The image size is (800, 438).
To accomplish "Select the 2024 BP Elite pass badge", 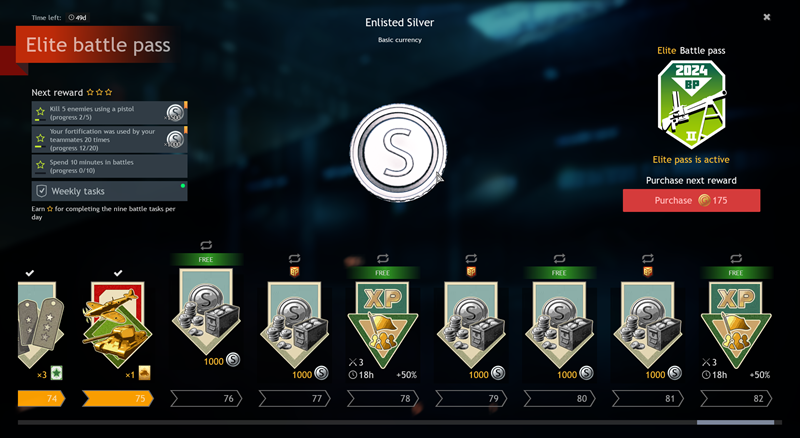I will tap(691, 105).
